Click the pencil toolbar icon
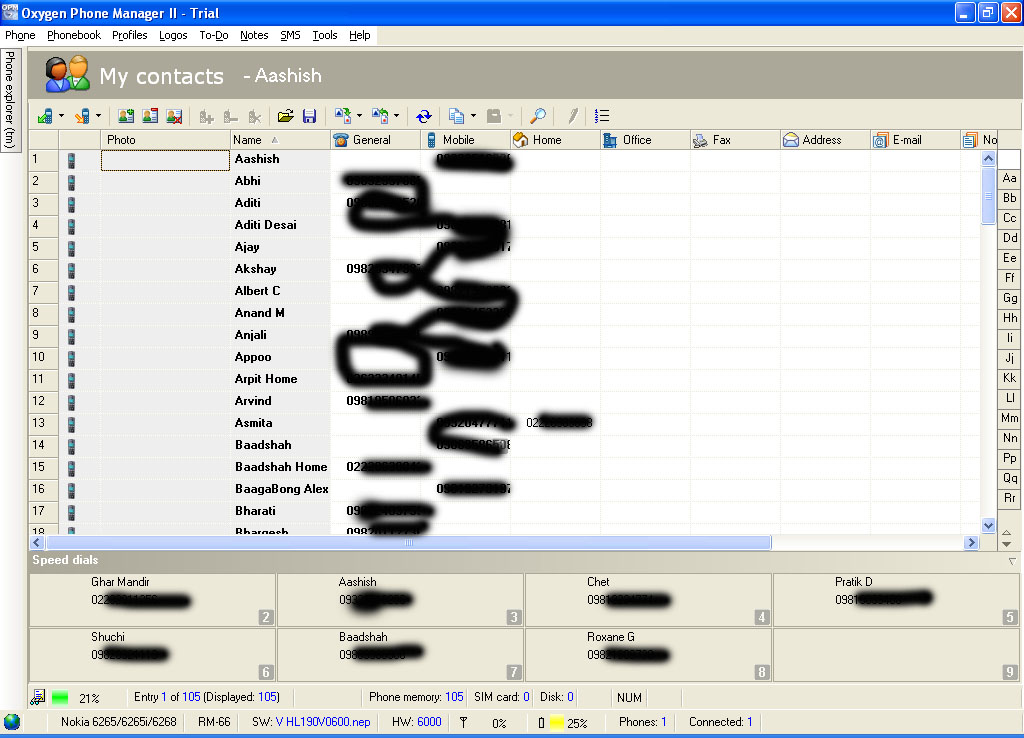Viewport: 1024px width, 738px height. pyautogui.click(x=573, y=116)
